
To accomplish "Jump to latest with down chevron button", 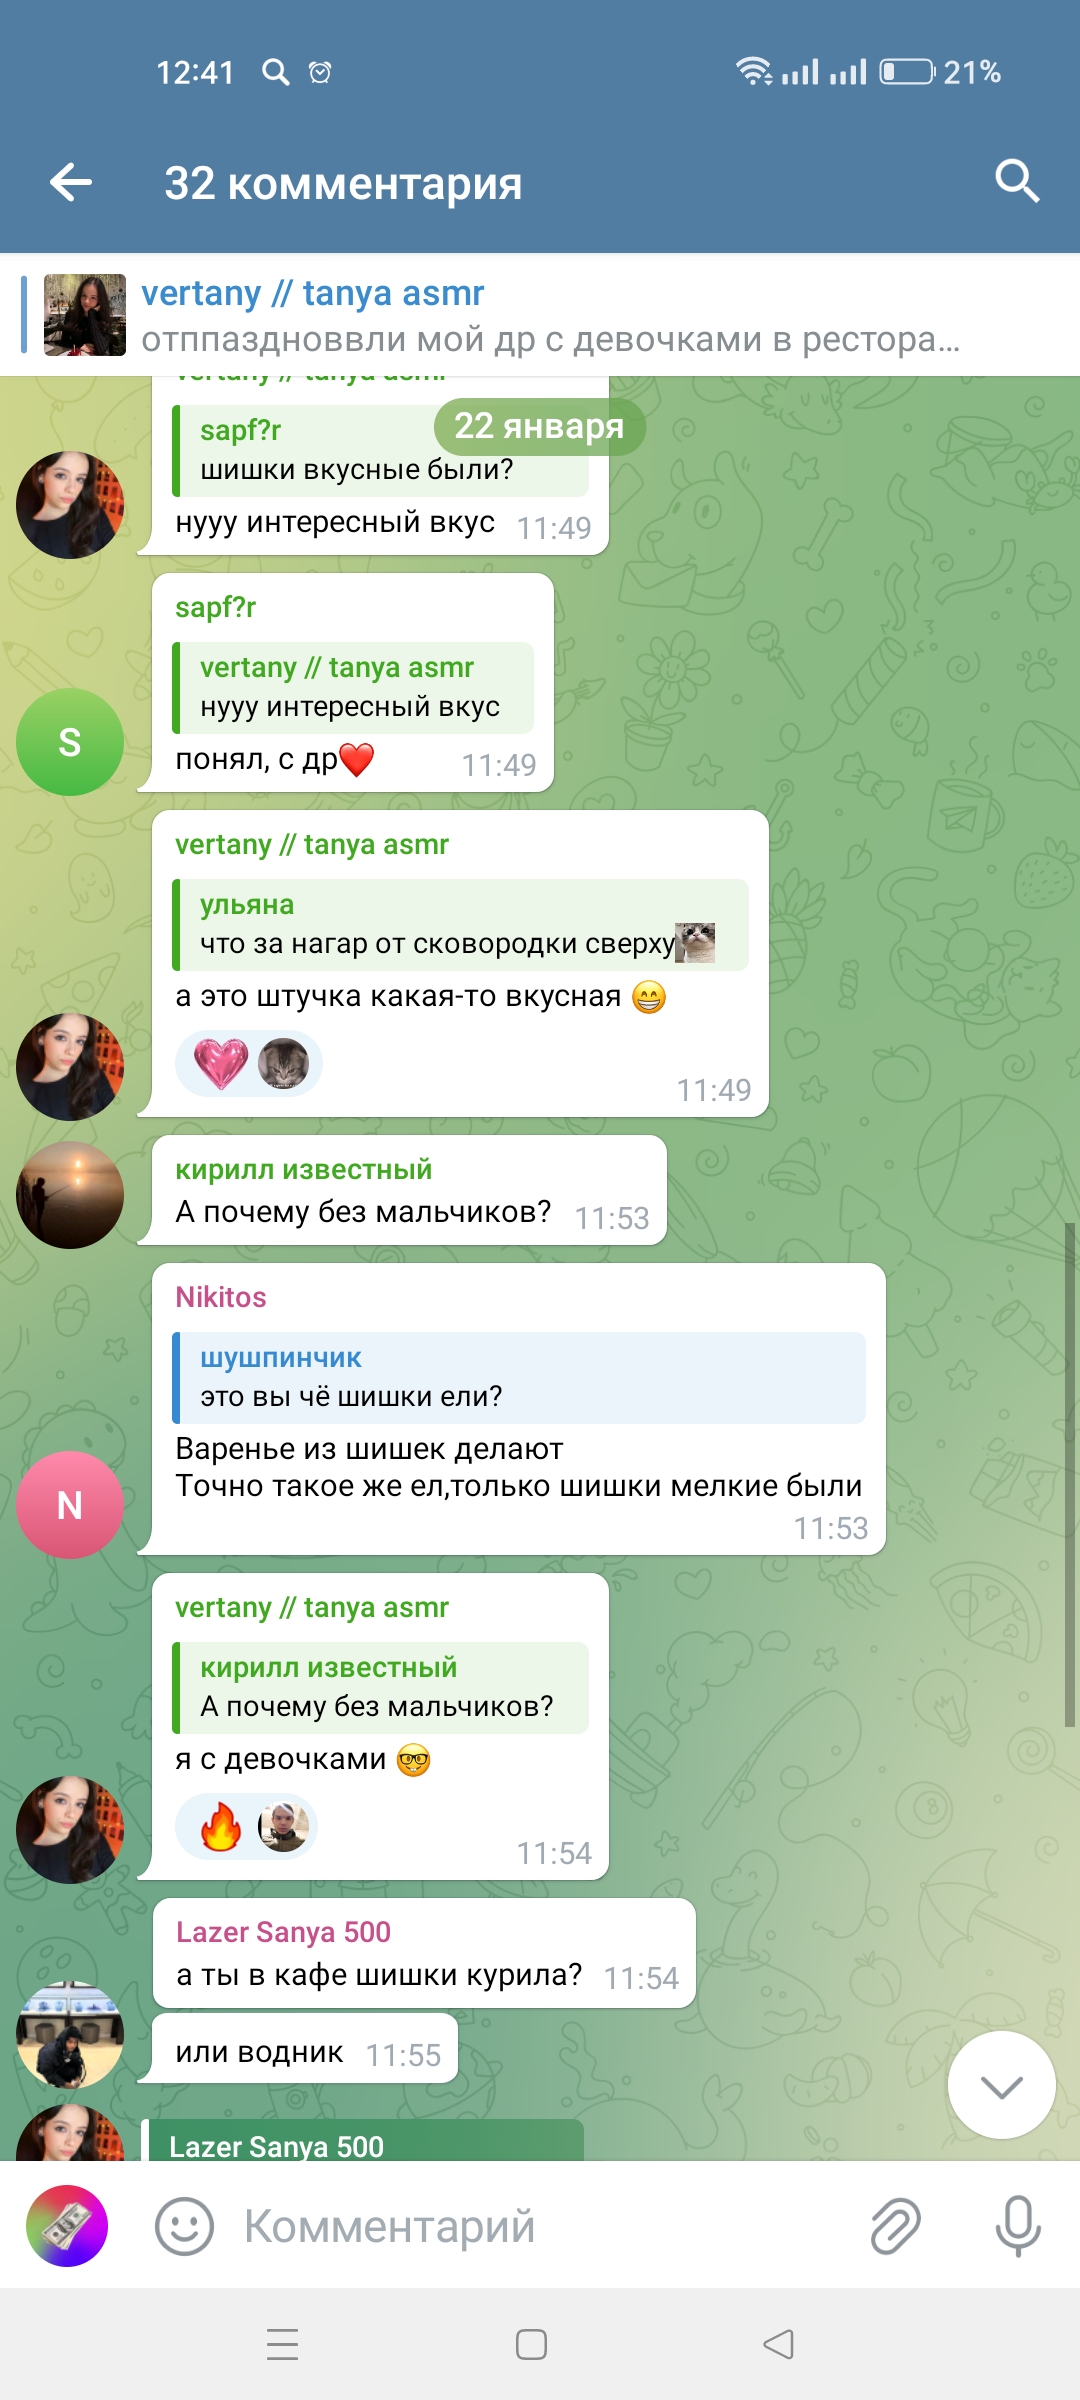I will point(1001,2085).
